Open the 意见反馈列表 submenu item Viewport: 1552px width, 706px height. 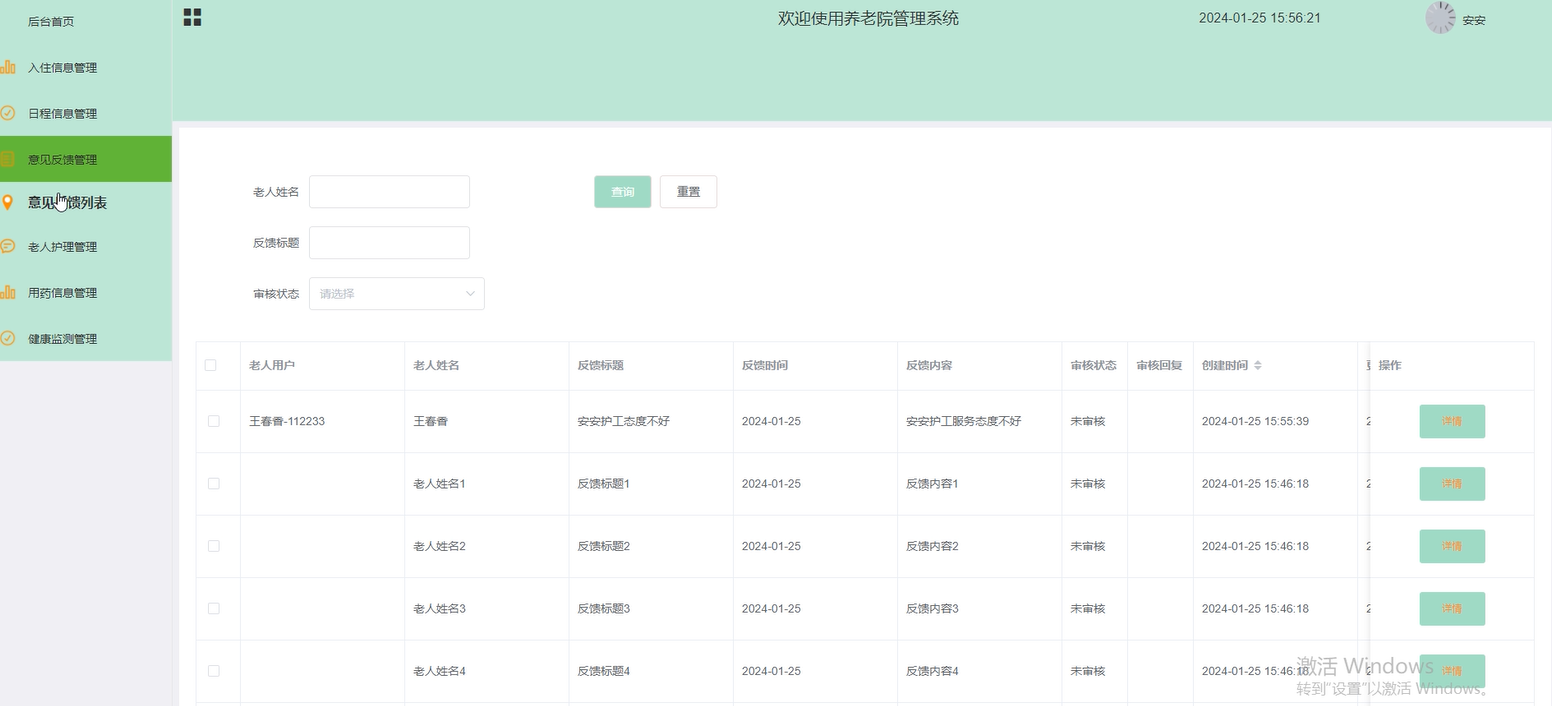coord(86,203)
